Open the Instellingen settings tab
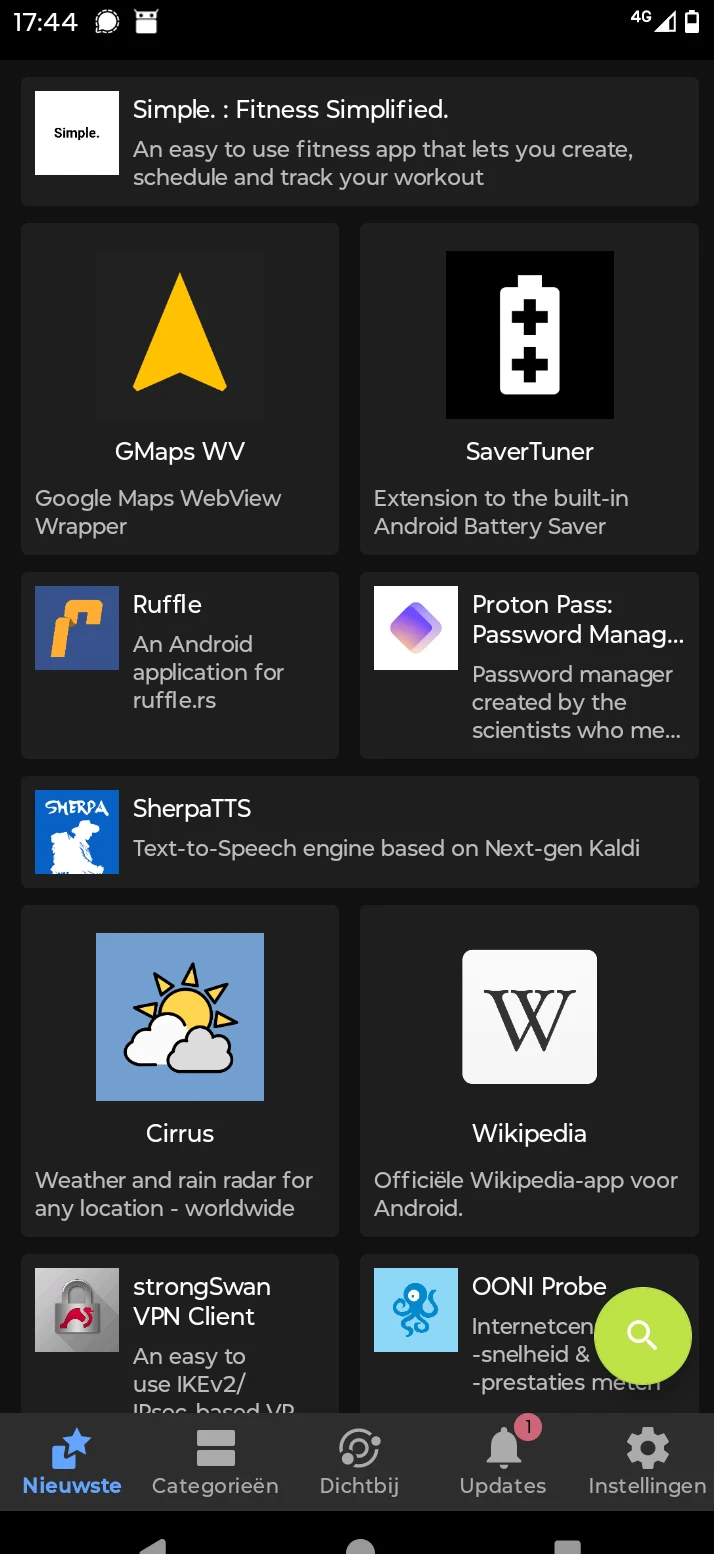Image resolution: width=714 pixels, height=1554 pixels. (647, 1461)
